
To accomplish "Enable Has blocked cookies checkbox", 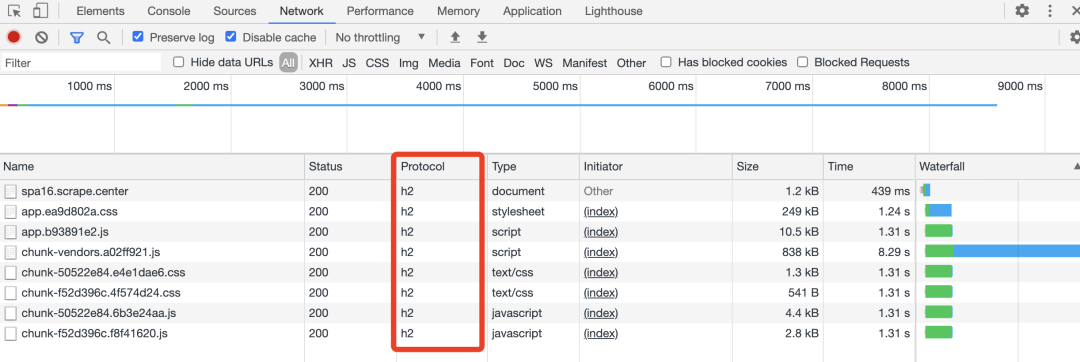I will 666,62.
